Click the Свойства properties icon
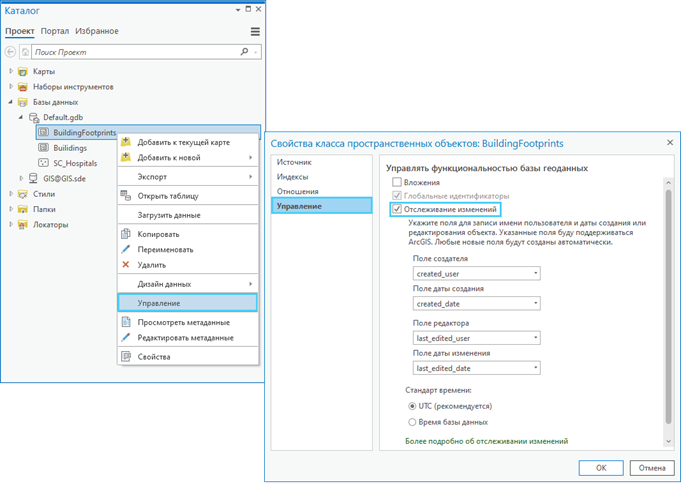This screenshot has height=484, width=681. tap(126, 357)
